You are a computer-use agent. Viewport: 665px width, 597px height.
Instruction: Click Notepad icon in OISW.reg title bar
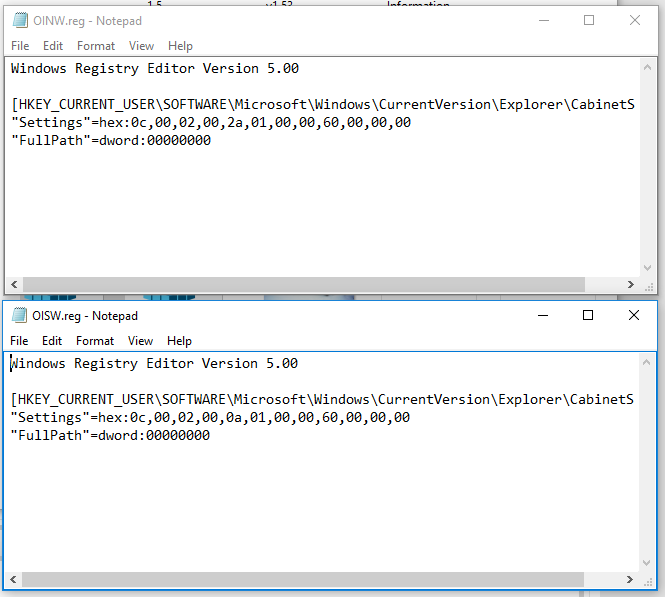(19, 315)
